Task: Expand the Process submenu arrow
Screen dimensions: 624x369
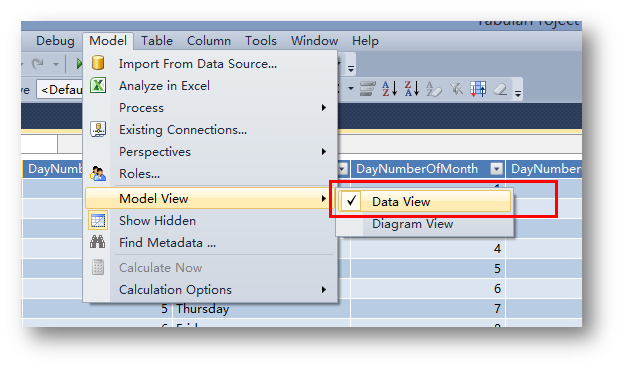Action: coord(324,107)
